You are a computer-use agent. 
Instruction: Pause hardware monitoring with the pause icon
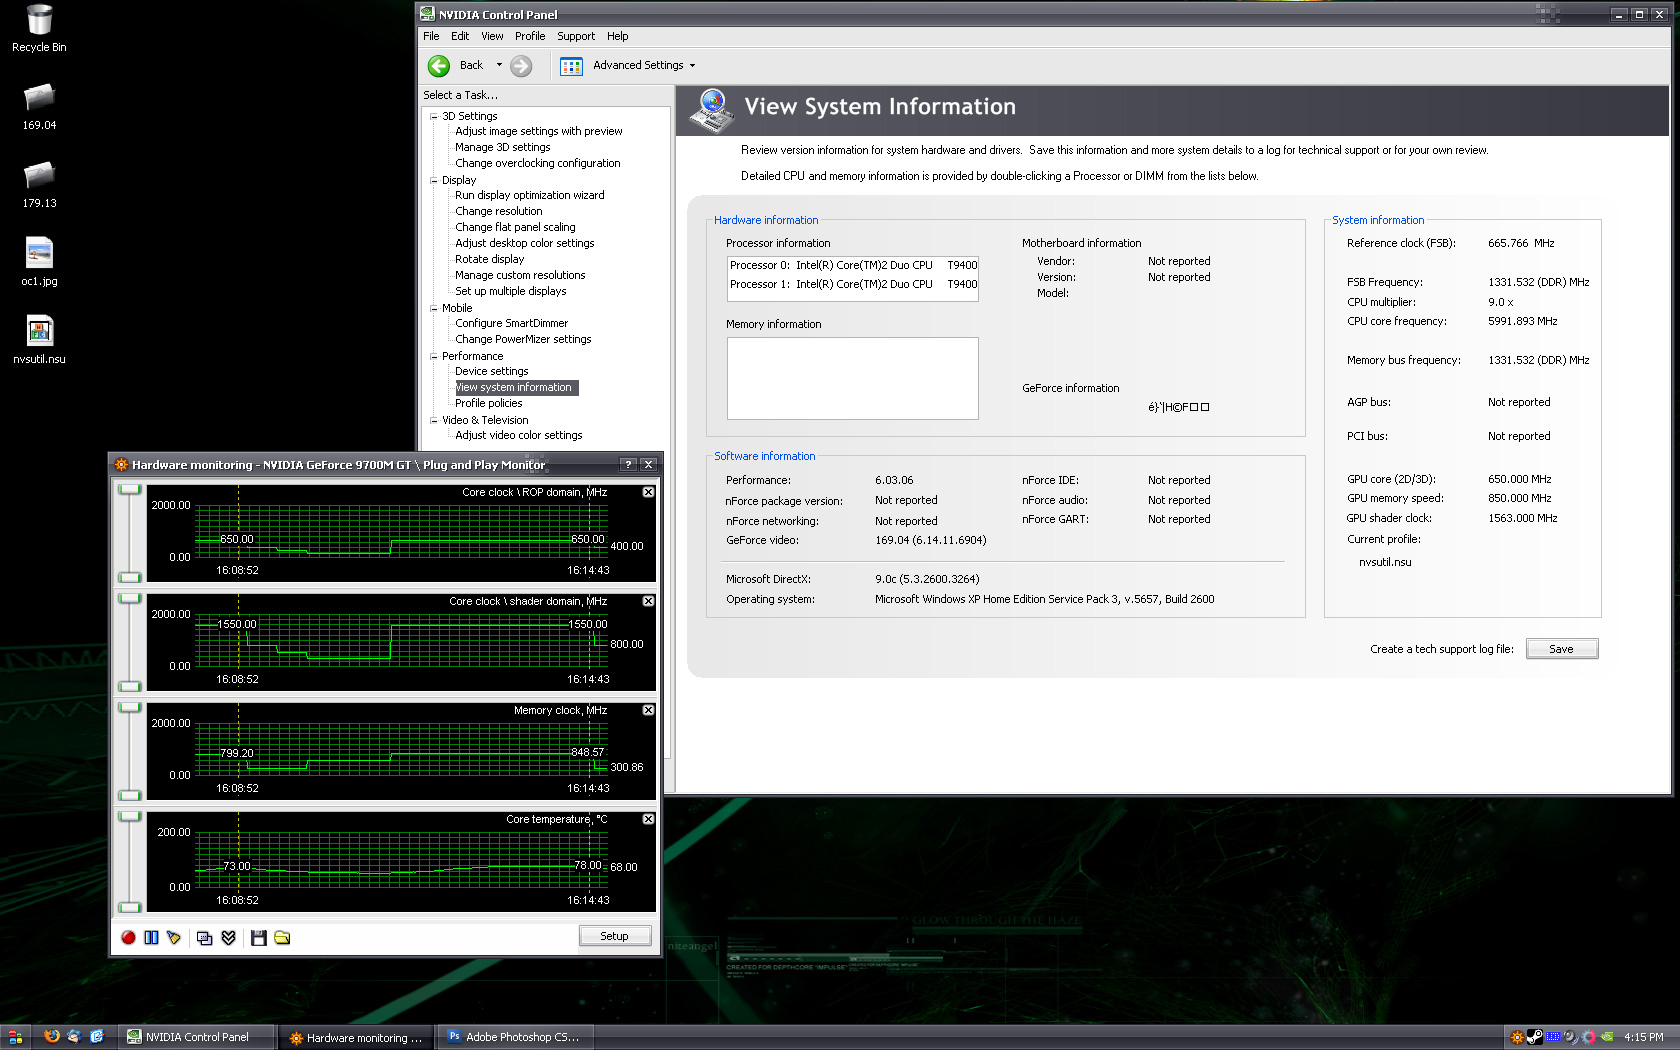pos(151,937)
